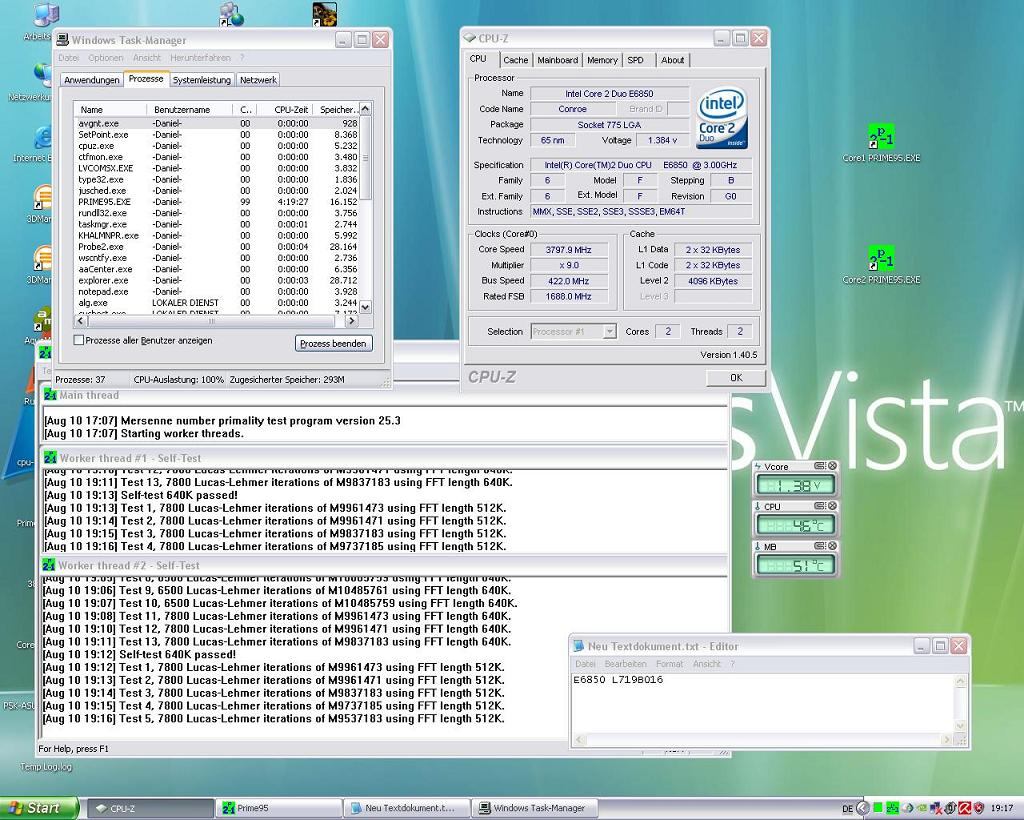1024x820 pixels.
Task: Select the notepad.exe process row
Action: click(x=217, y=291)
